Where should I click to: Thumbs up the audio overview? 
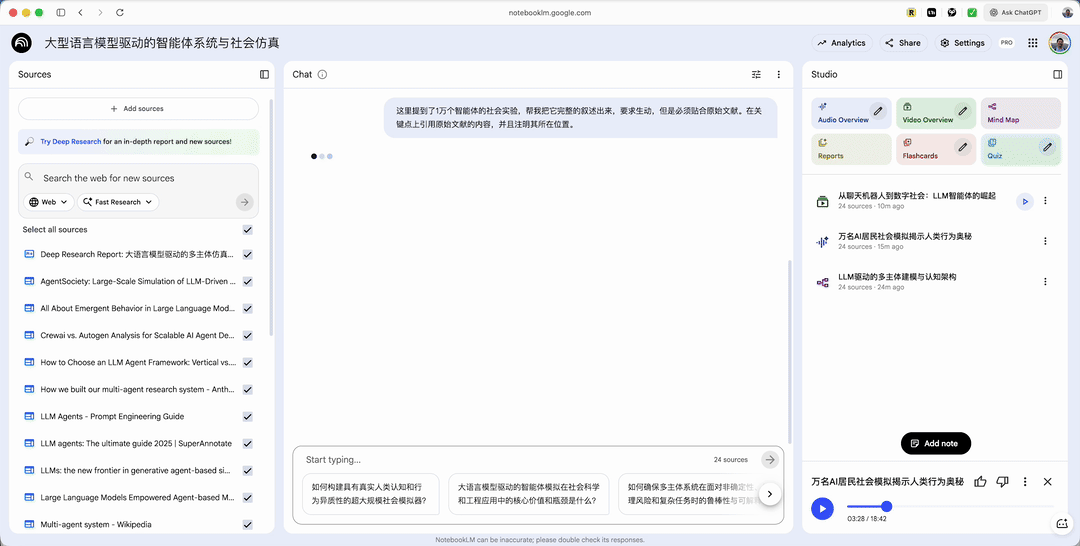pyautogui.click(x=980, y=482)
